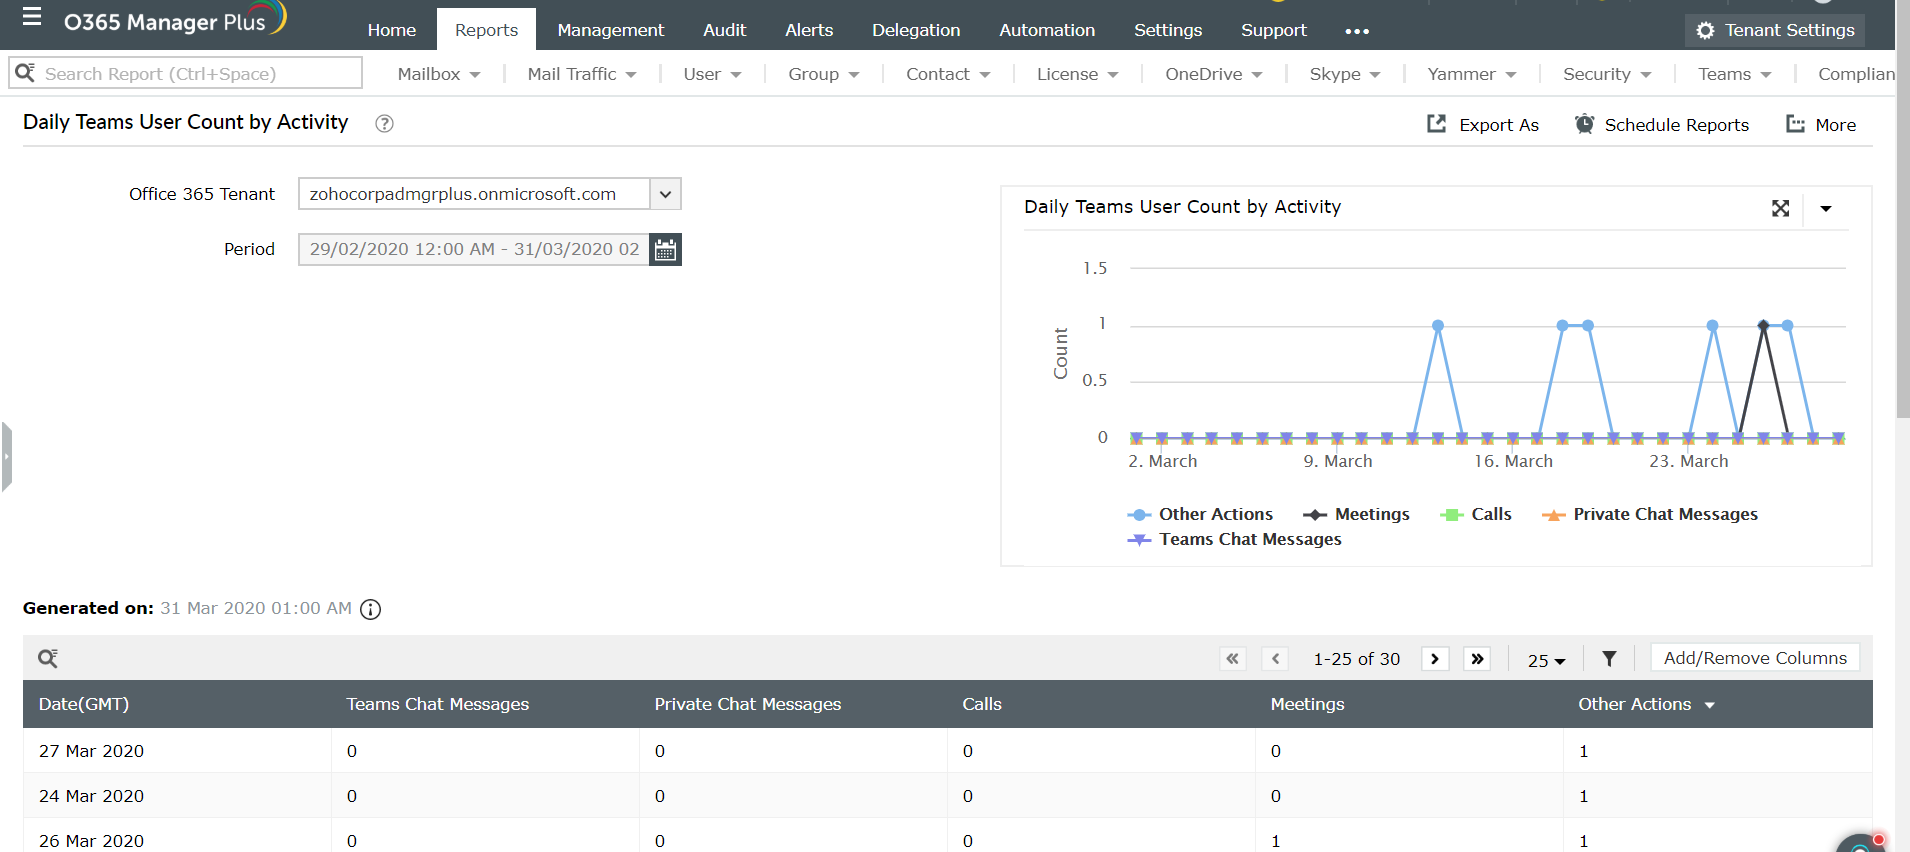Viewport: 1910px width, 852px height.
Task: Click the page vertical scrollbar
Action: coord(1903,210)
